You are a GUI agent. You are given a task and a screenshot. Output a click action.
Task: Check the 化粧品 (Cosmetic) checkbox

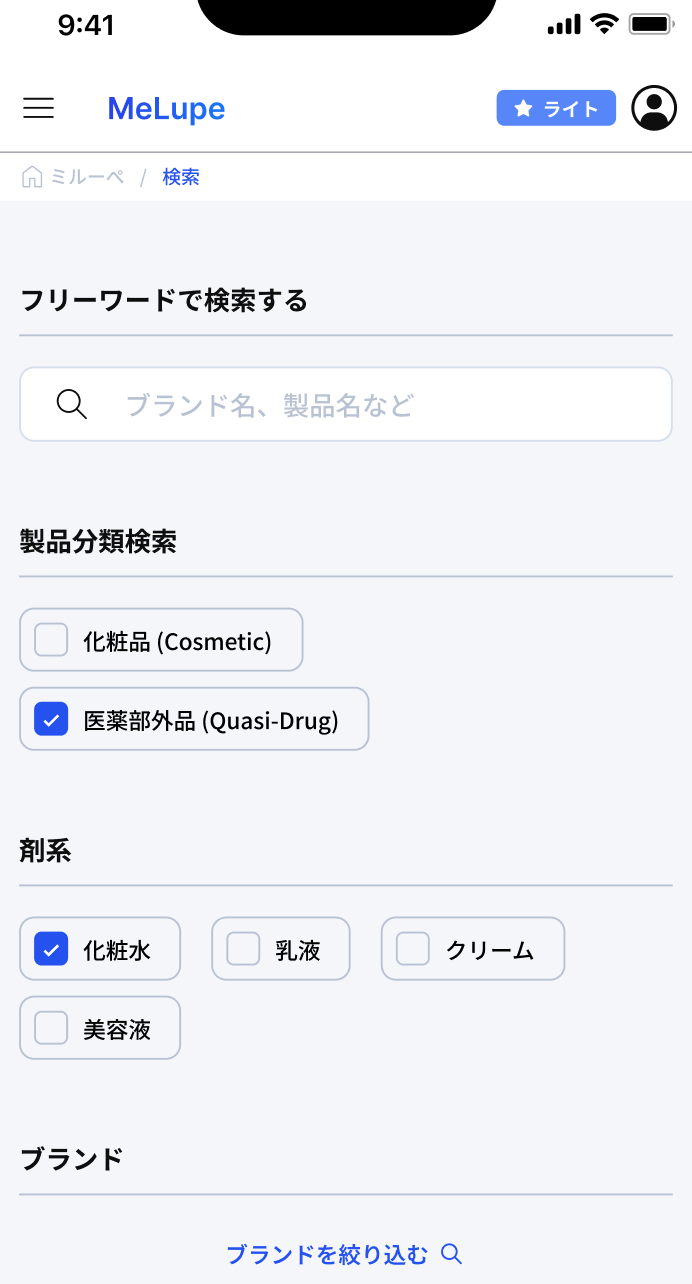pos(51,640)
